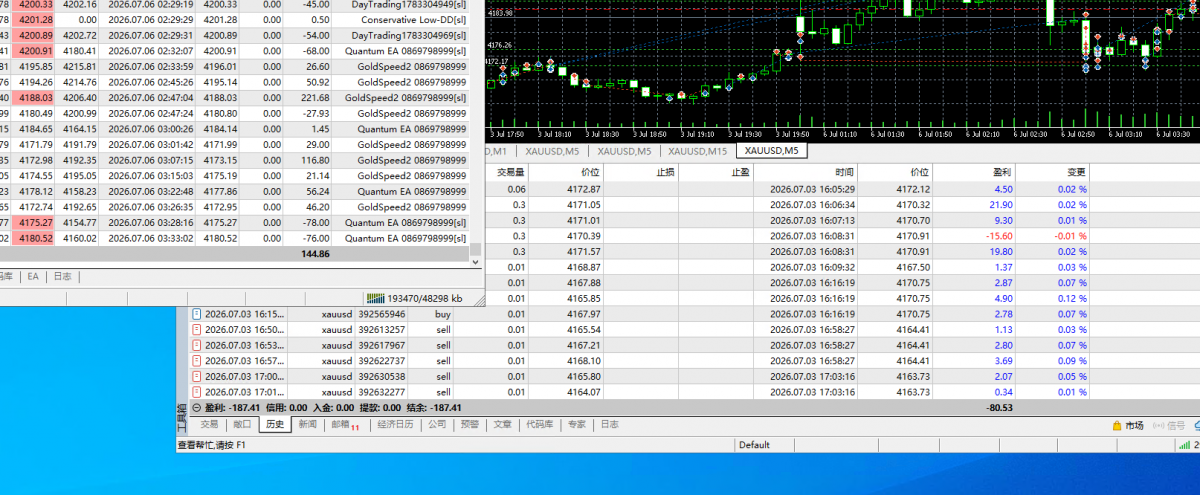
Task: Click the buy order icon of 2026.07.03 16:15 row
Action: [x=197, y=314]
